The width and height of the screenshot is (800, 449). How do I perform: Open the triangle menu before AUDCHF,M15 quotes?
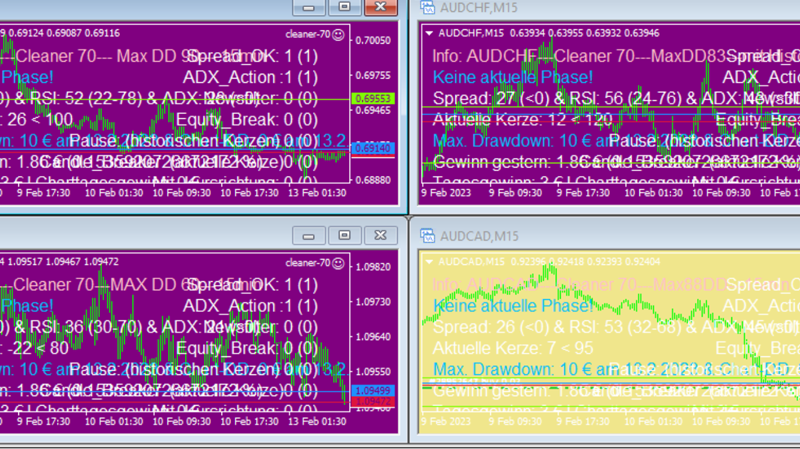(x=429, y=33)
